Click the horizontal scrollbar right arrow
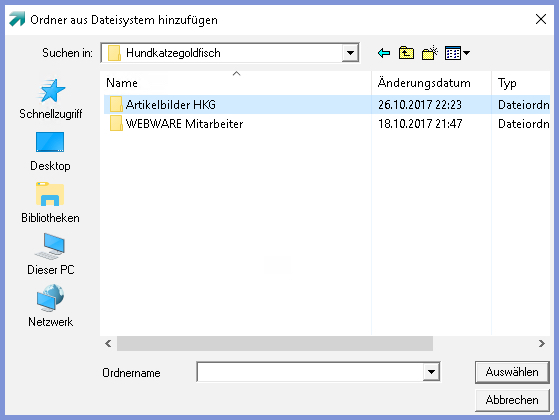Image resolution: width=559 pixels, height=420 pixels. (542, 343)
